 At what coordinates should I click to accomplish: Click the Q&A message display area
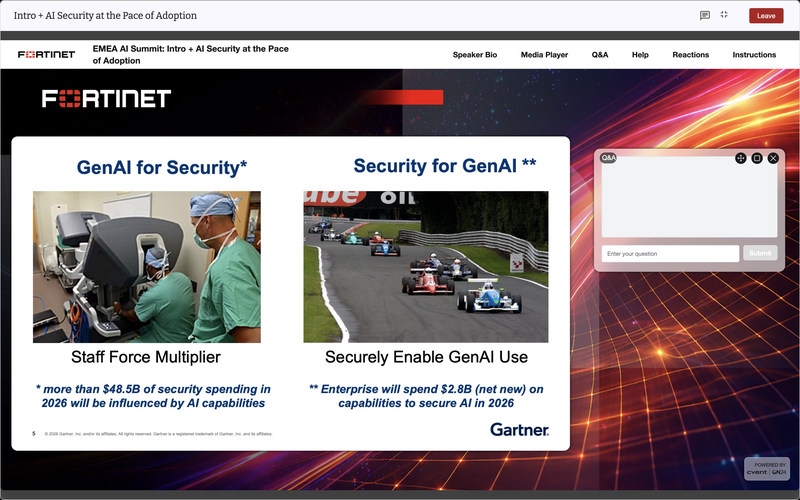(x=689, y=196)
